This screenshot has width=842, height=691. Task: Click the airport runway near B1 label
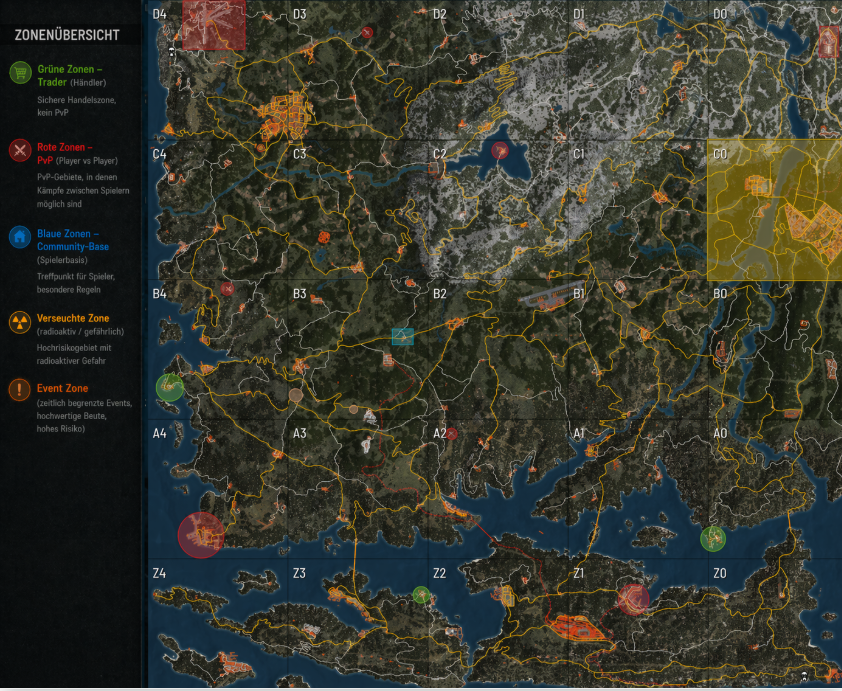pyautogui.click(x=552, y=295)
